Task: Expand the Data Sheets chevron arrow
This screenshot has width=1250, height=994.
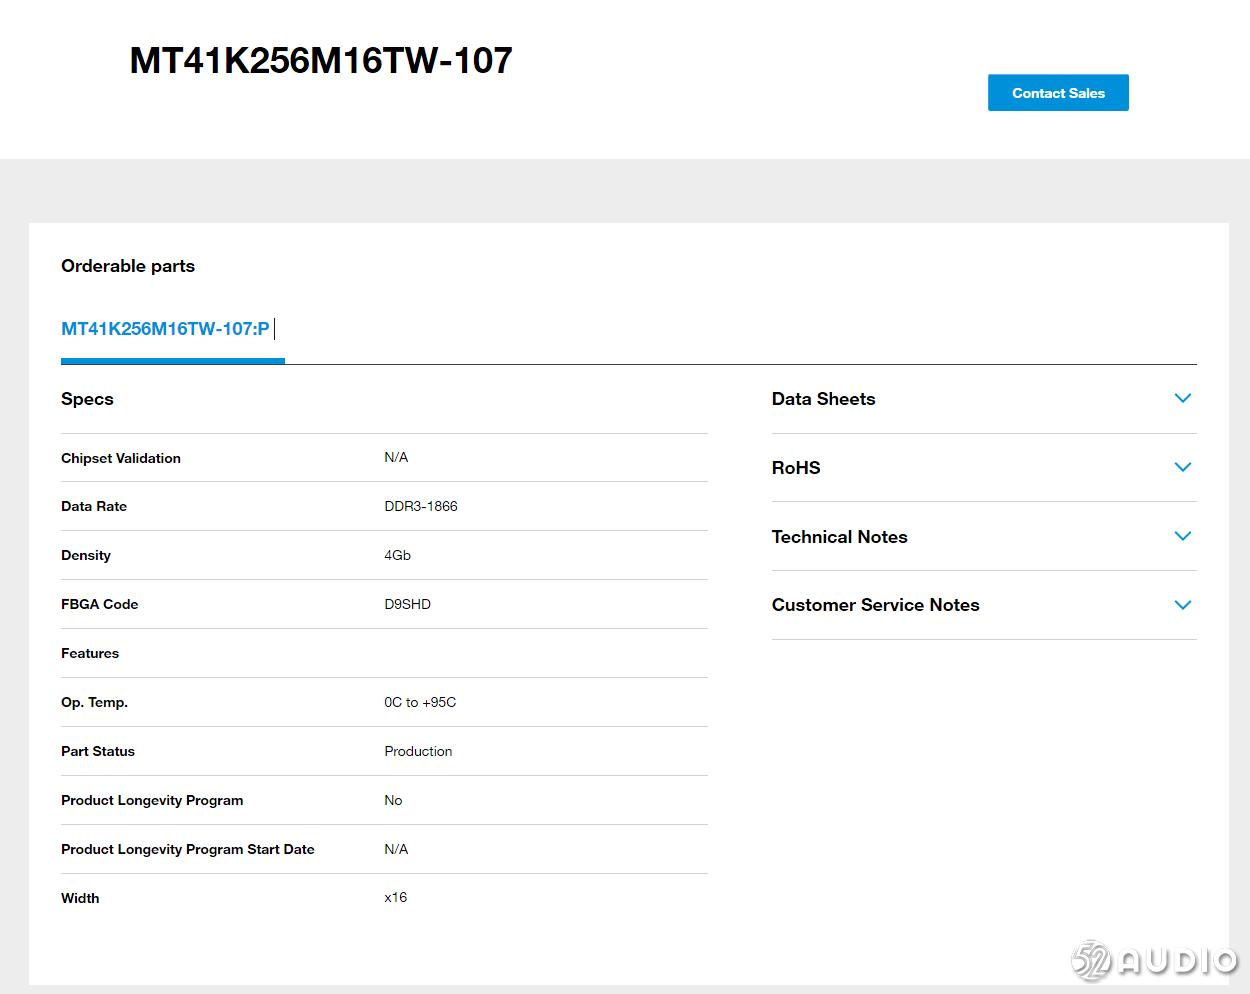Action: coord(1182,399)
